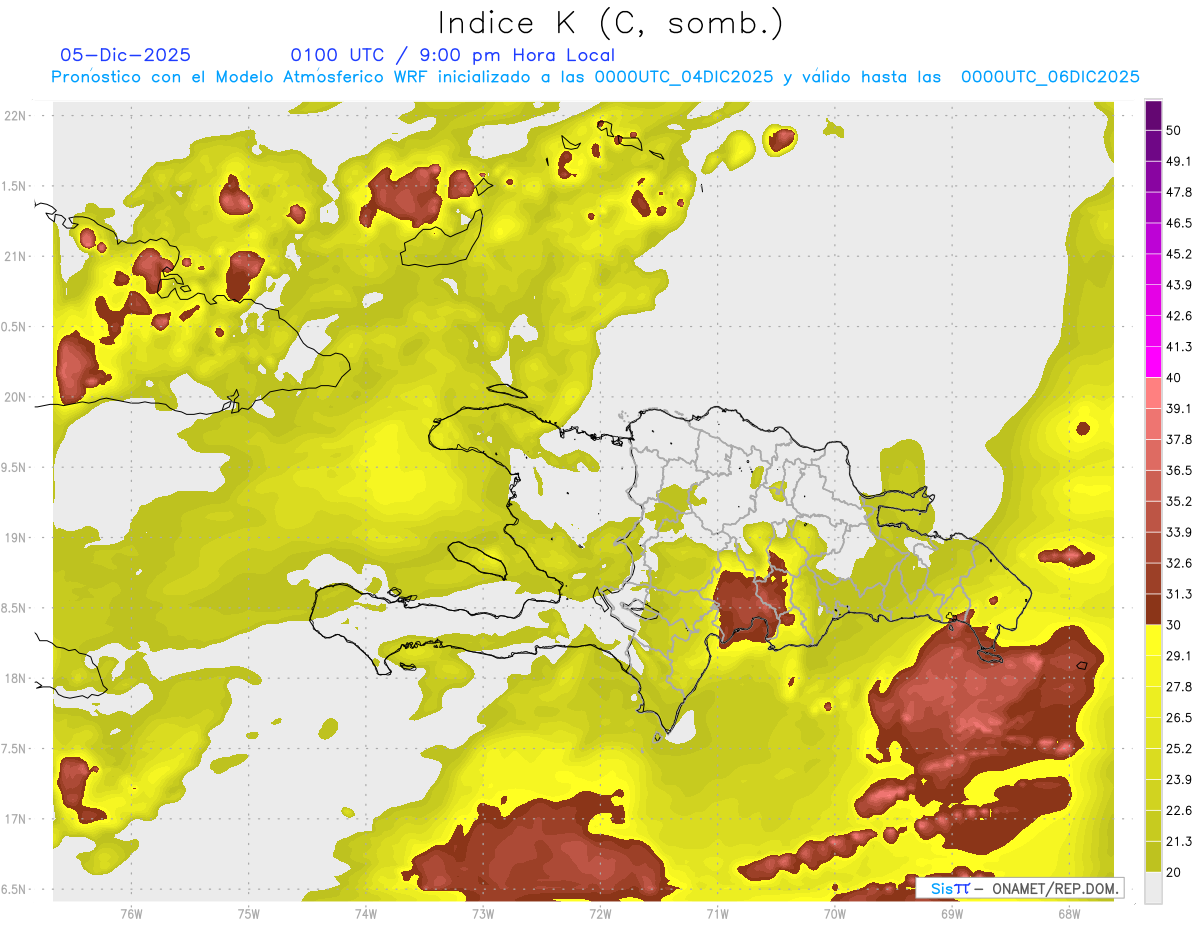This screenshot has height=927, width=1200.
Task: Click the colorbar label "21.3"
Action: click(1179, 842)
